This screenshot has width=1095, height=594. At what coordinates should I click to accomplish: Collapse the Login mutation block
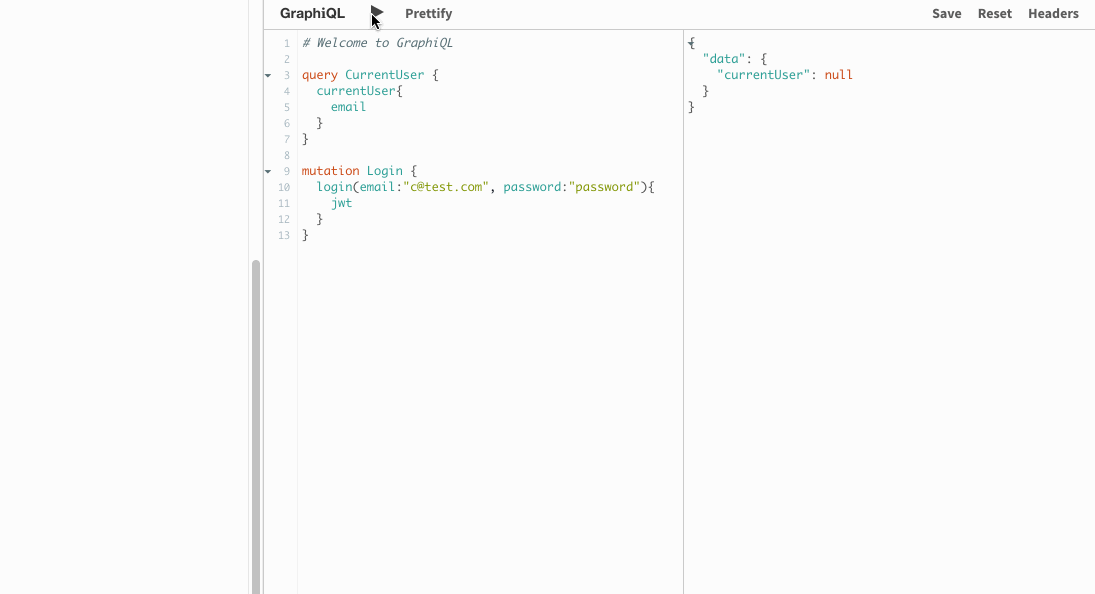click(267, 170)
